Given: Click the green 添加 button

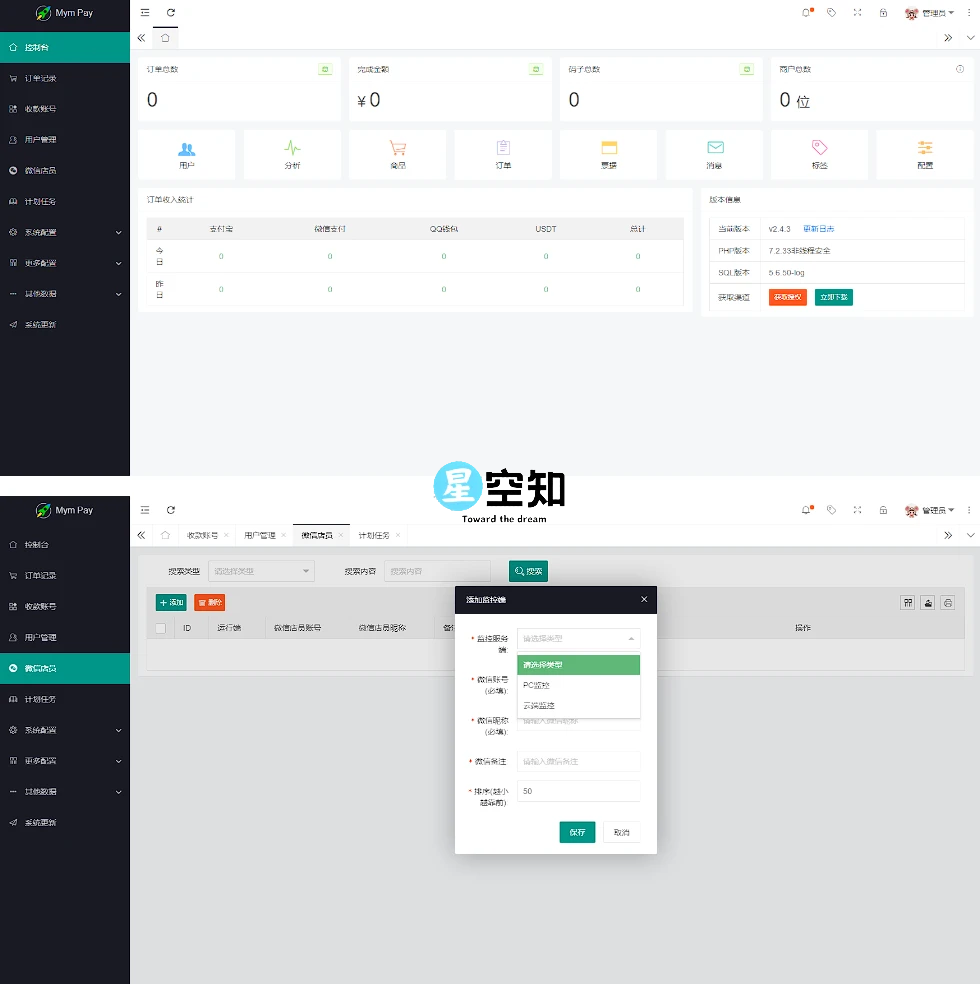Looking at the screenshot, I should 170,602.
